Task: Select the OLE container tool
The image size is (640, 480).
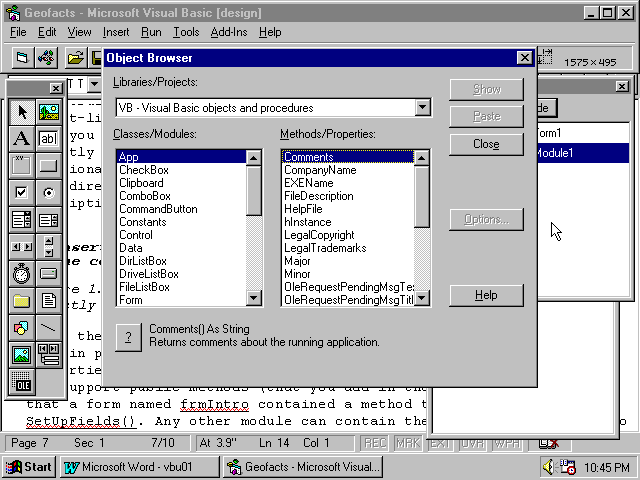Action: pos(22,381)
